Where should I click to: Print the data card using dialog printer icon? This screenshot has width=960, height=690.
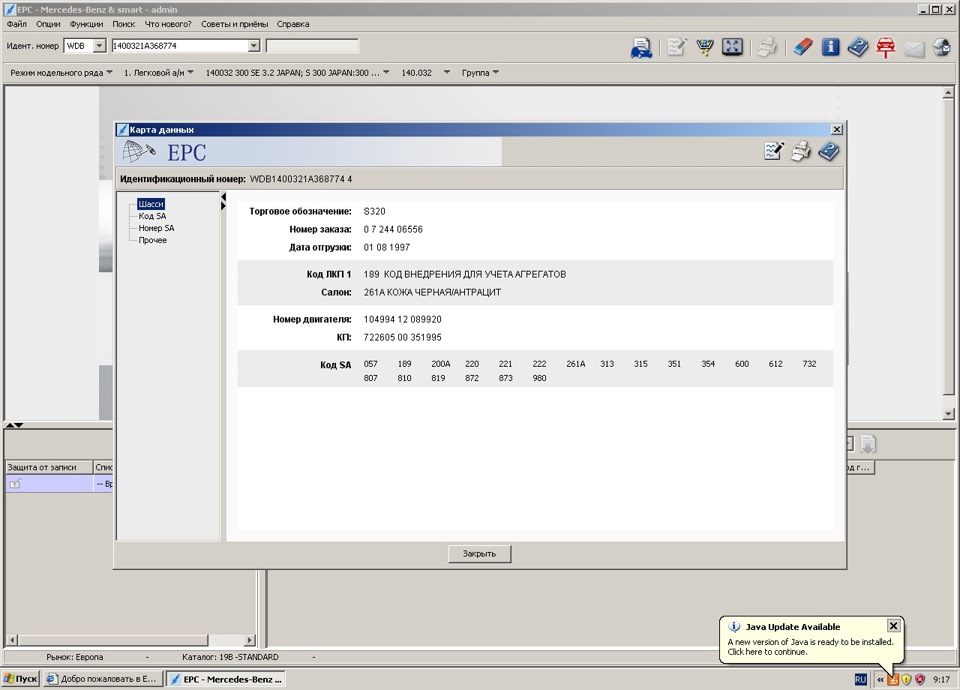[x=801, y=151]
